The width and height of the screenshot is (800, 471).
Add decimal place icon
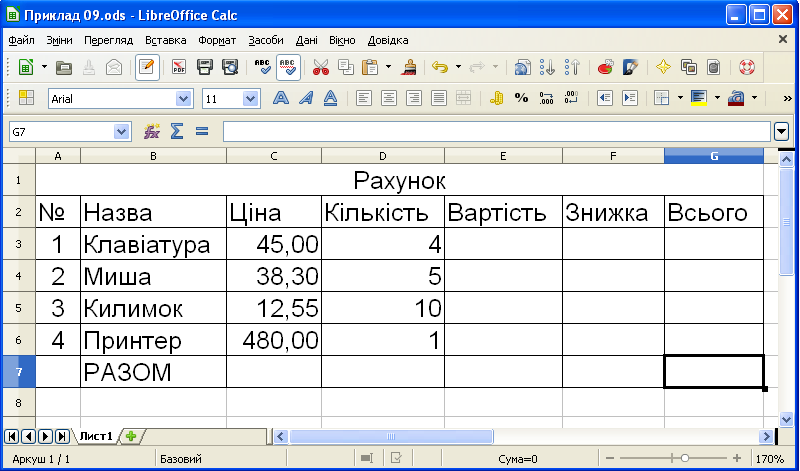tap(546, 98)
